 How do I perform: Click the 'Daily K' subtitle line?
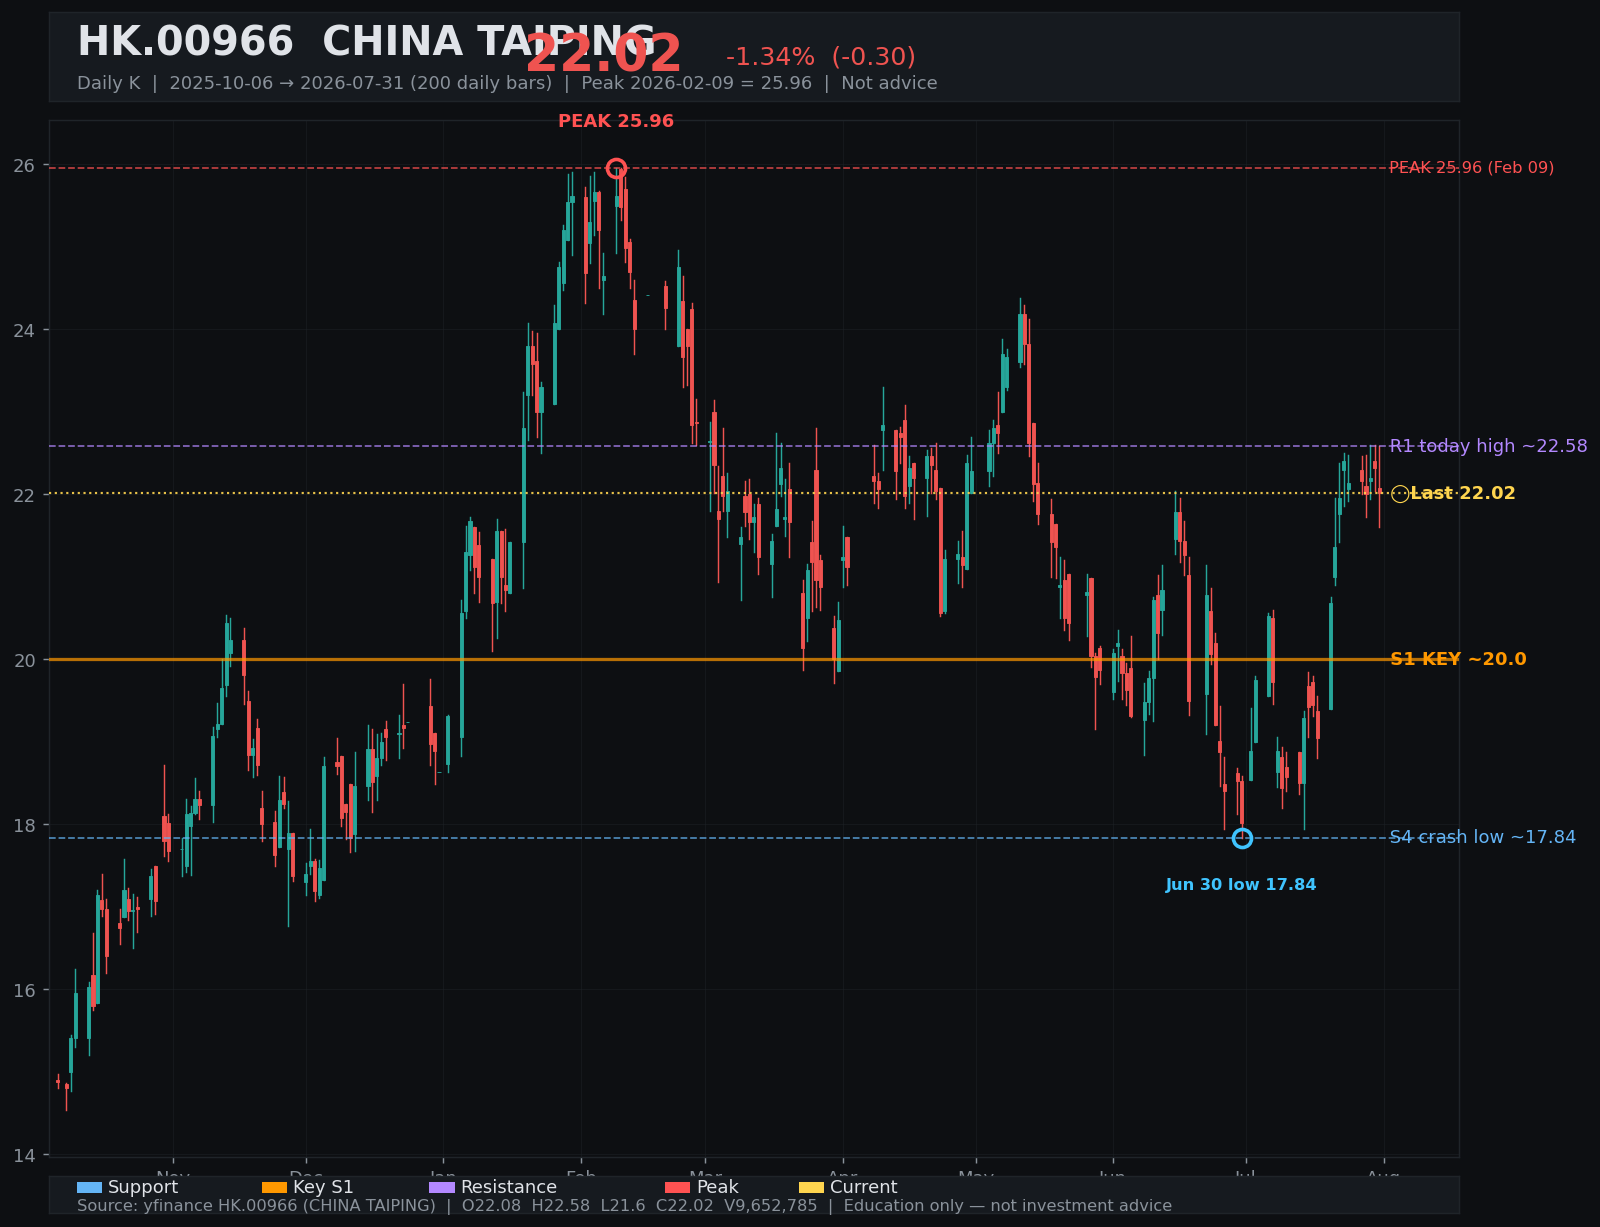(x=507, y=84)
